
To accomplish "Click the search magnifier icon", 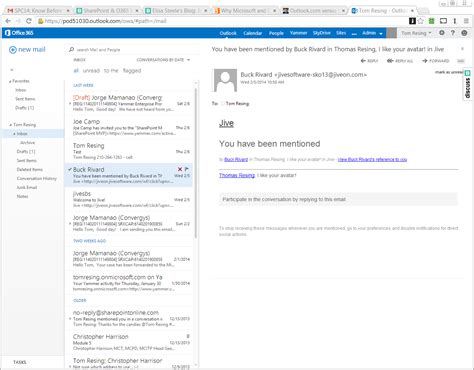I will [71, 50].
